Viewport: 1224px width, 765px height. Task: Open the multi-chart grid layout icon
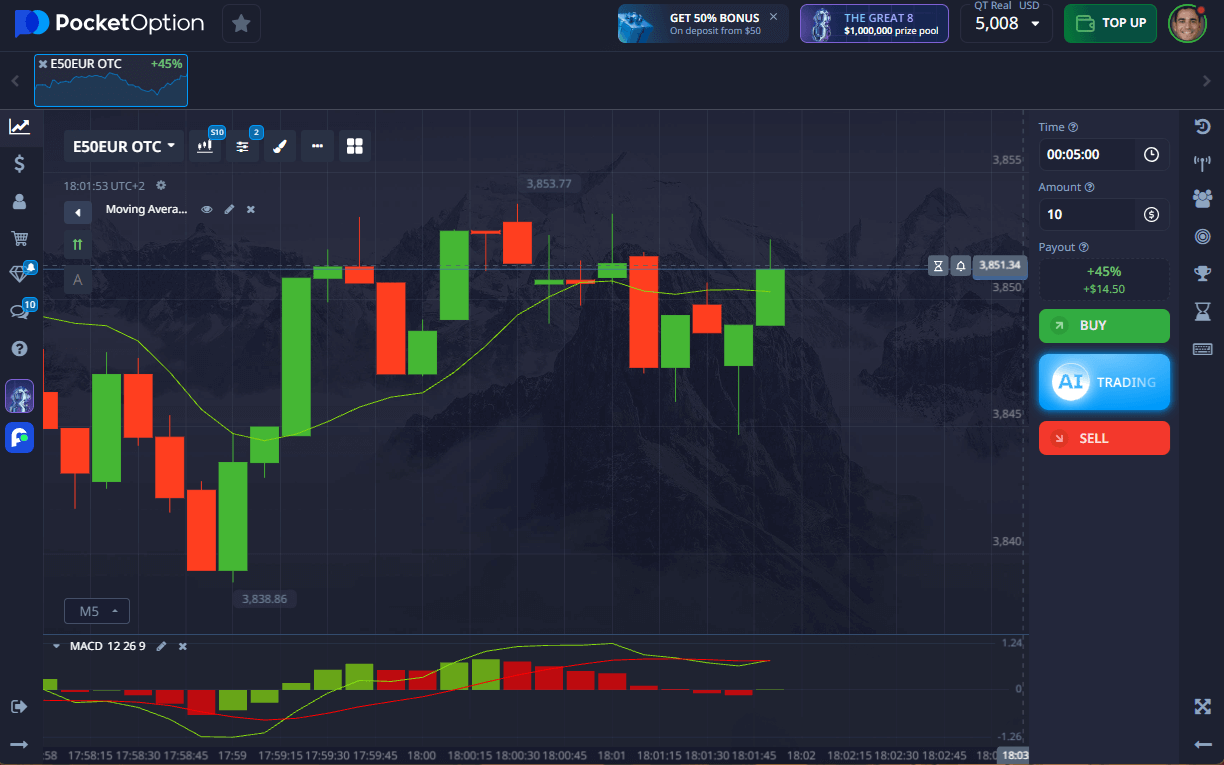(x=354, y=146)
